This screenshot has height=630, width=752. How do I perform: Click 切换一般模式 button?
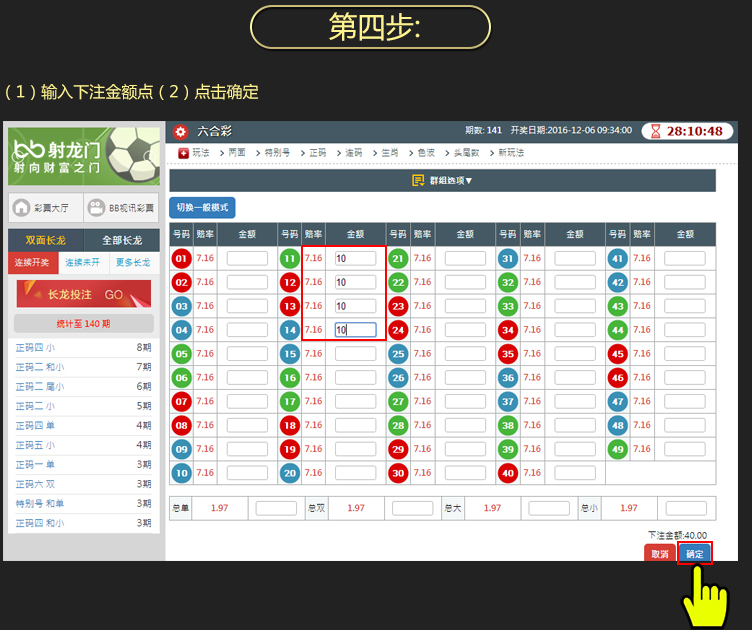tap(202, 208)
